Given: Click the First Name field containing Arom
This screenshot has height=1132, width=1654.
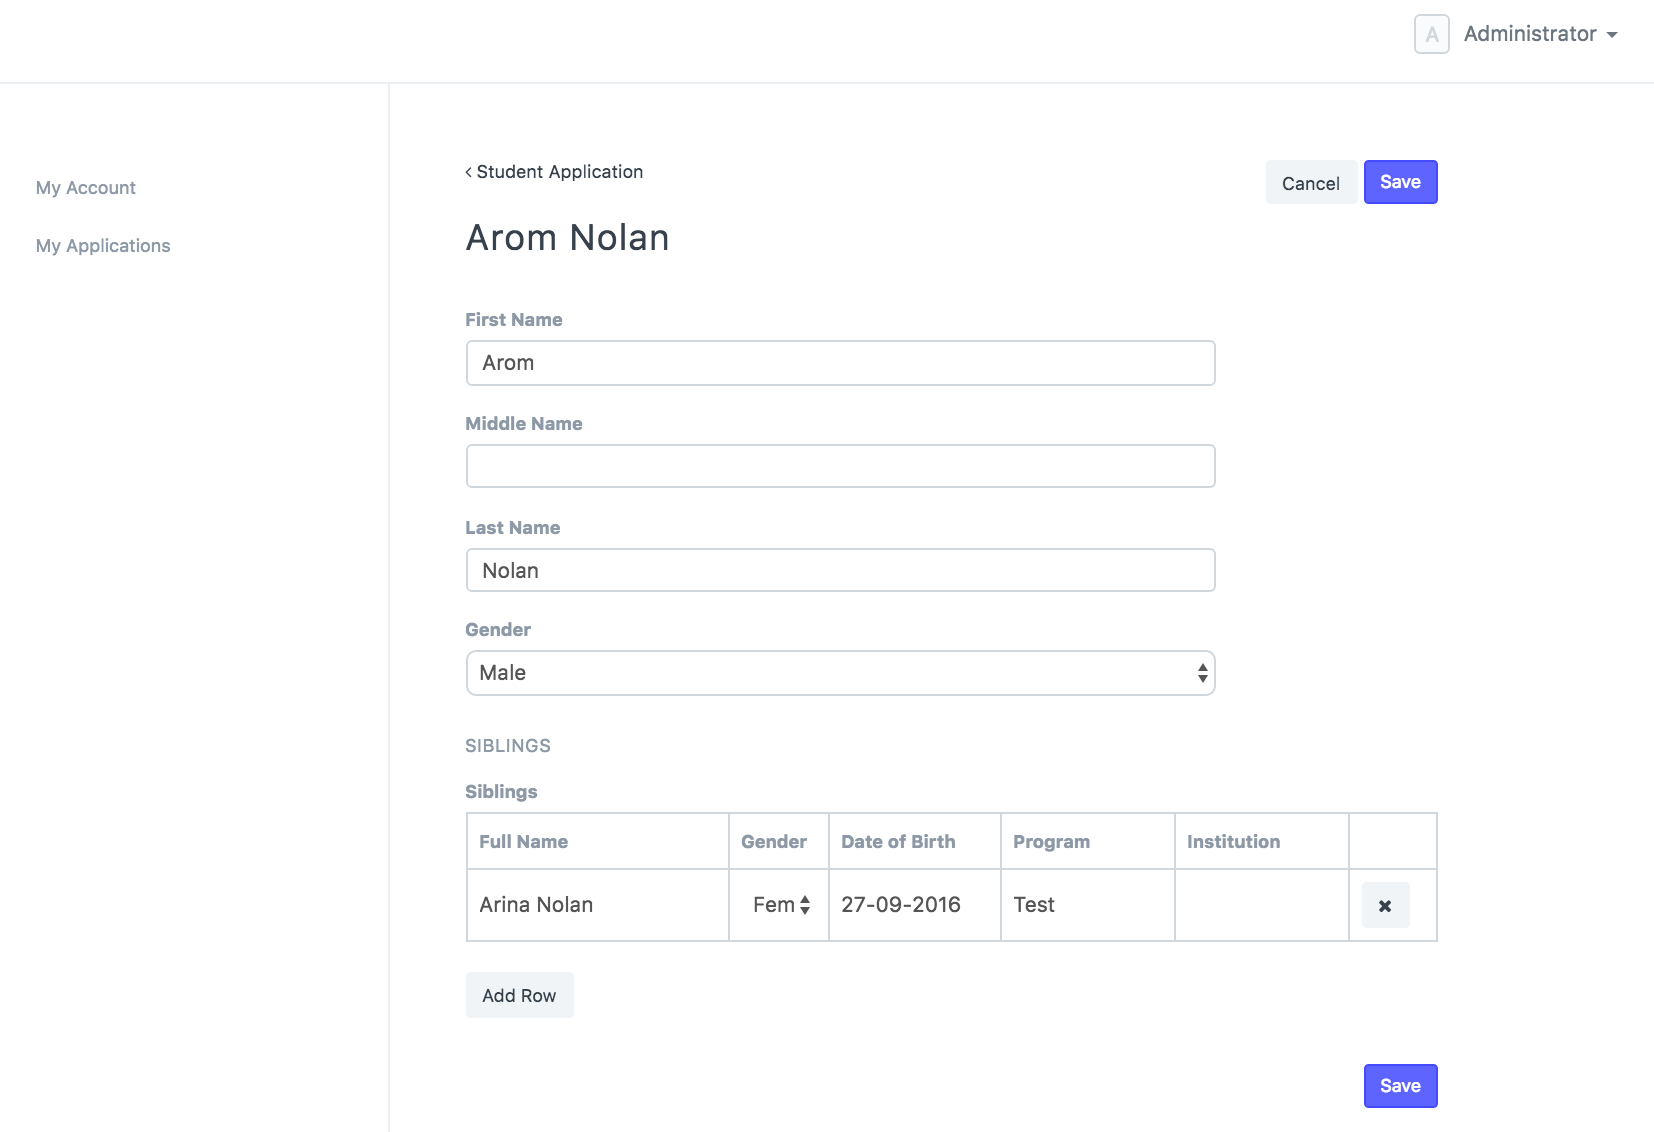Looking at the screenshot, I should pyautogui.click(x=840, y=363).
